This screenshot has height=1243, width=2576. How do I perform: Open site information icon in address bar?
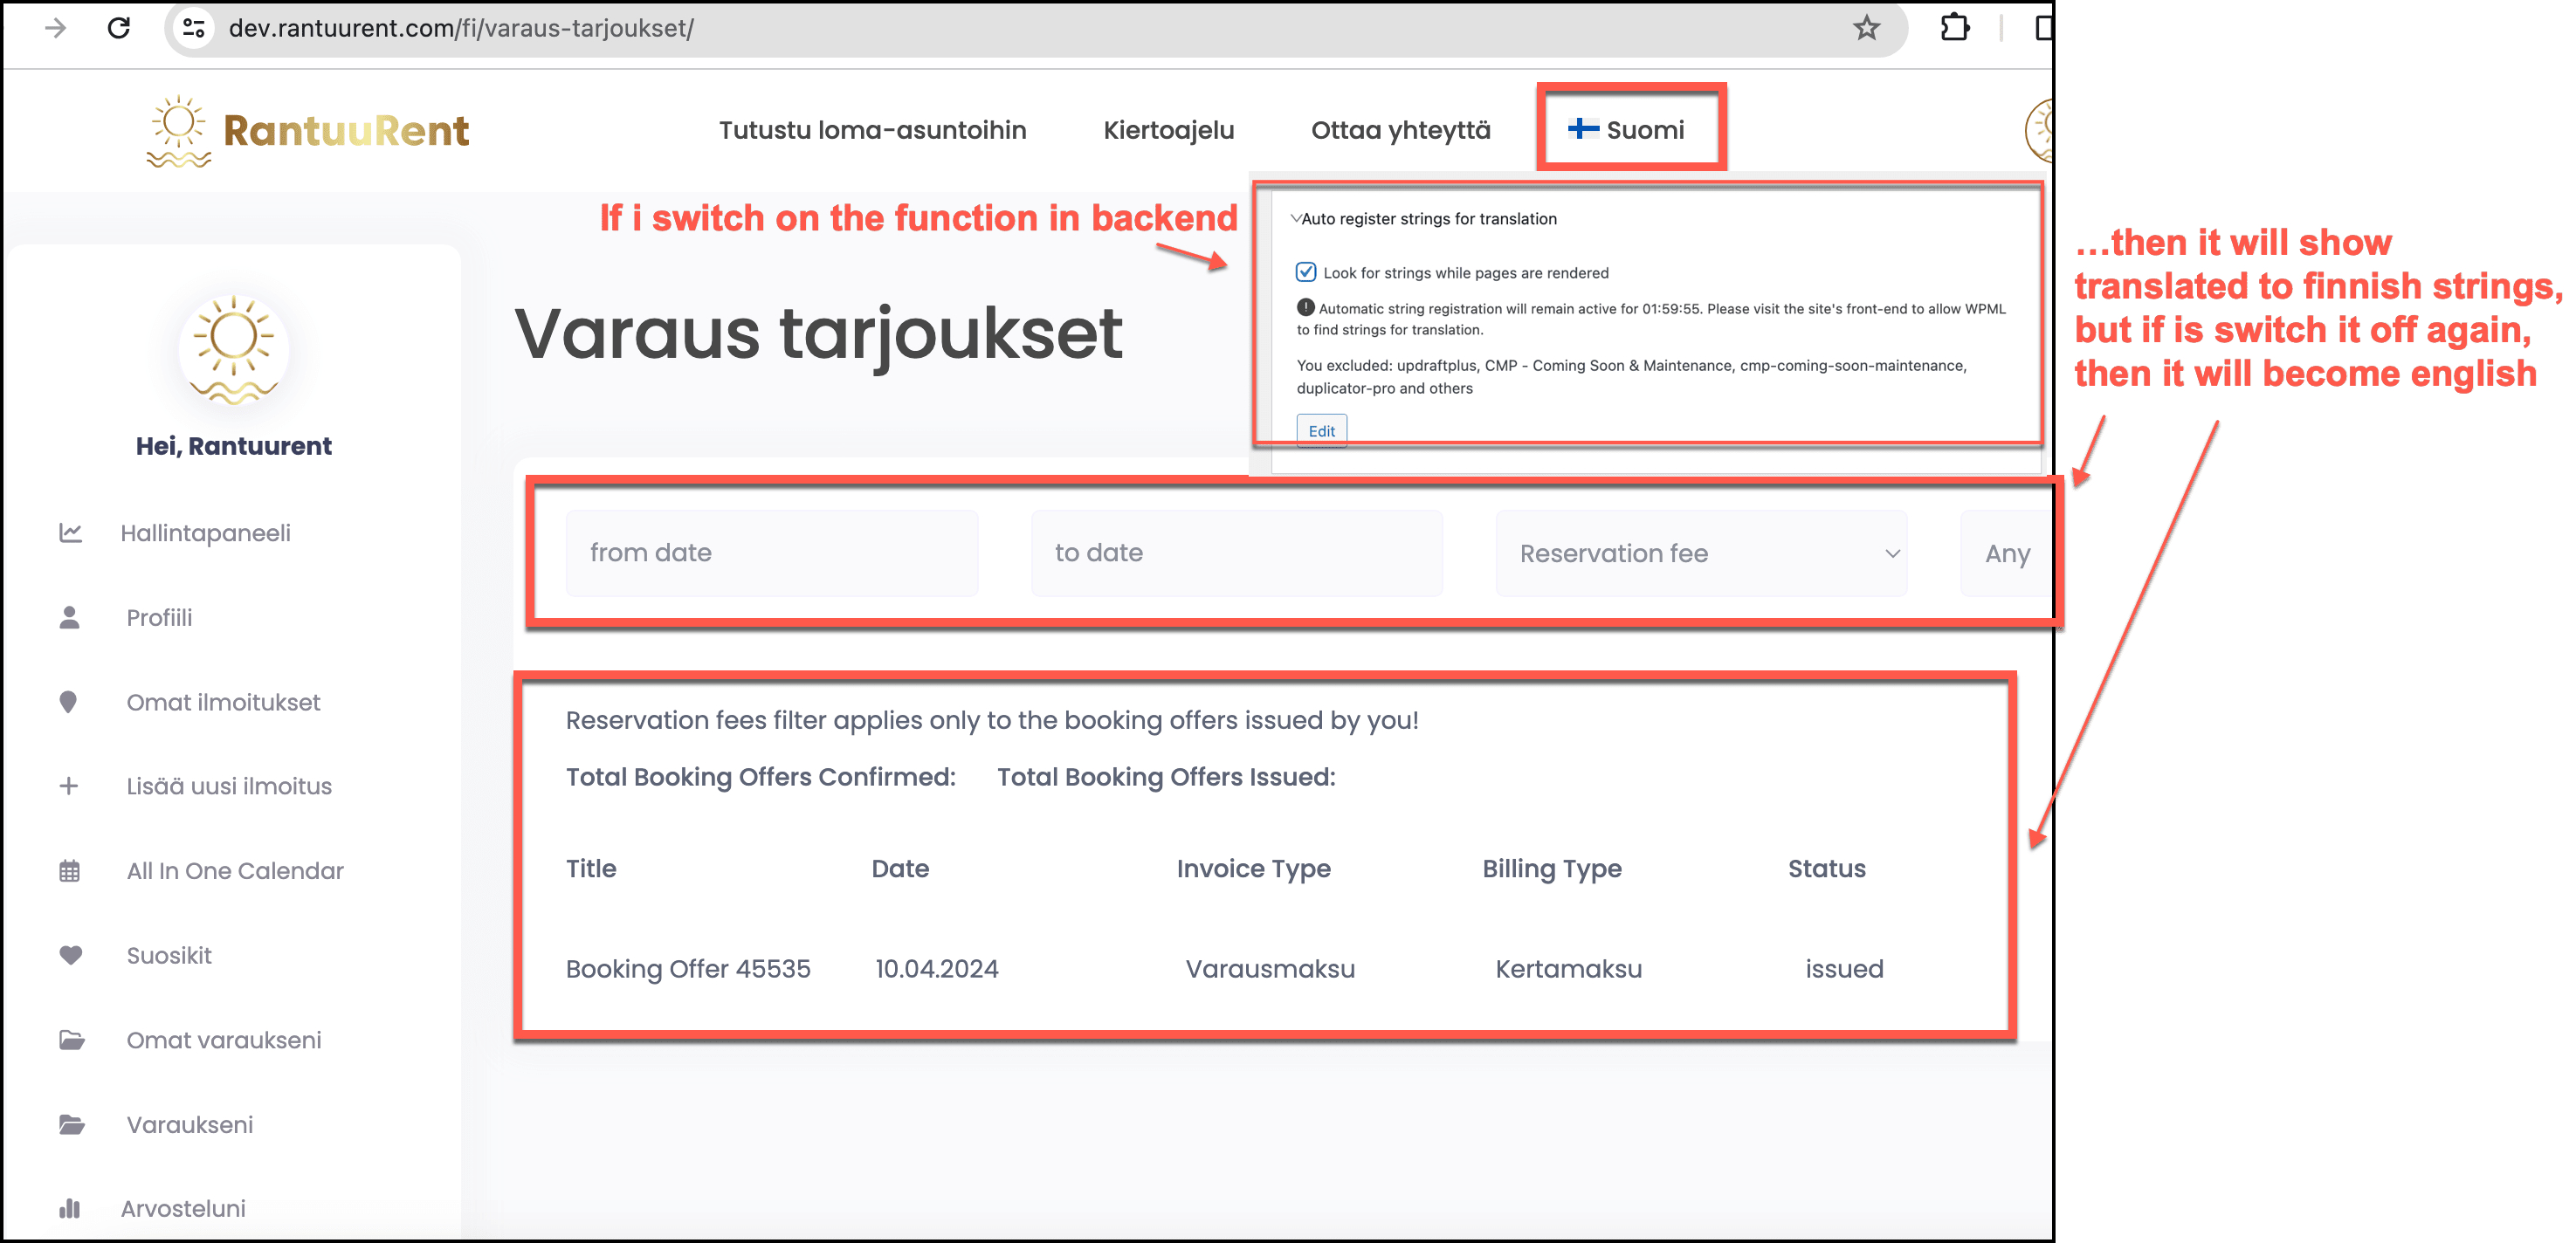pos(194,28)
